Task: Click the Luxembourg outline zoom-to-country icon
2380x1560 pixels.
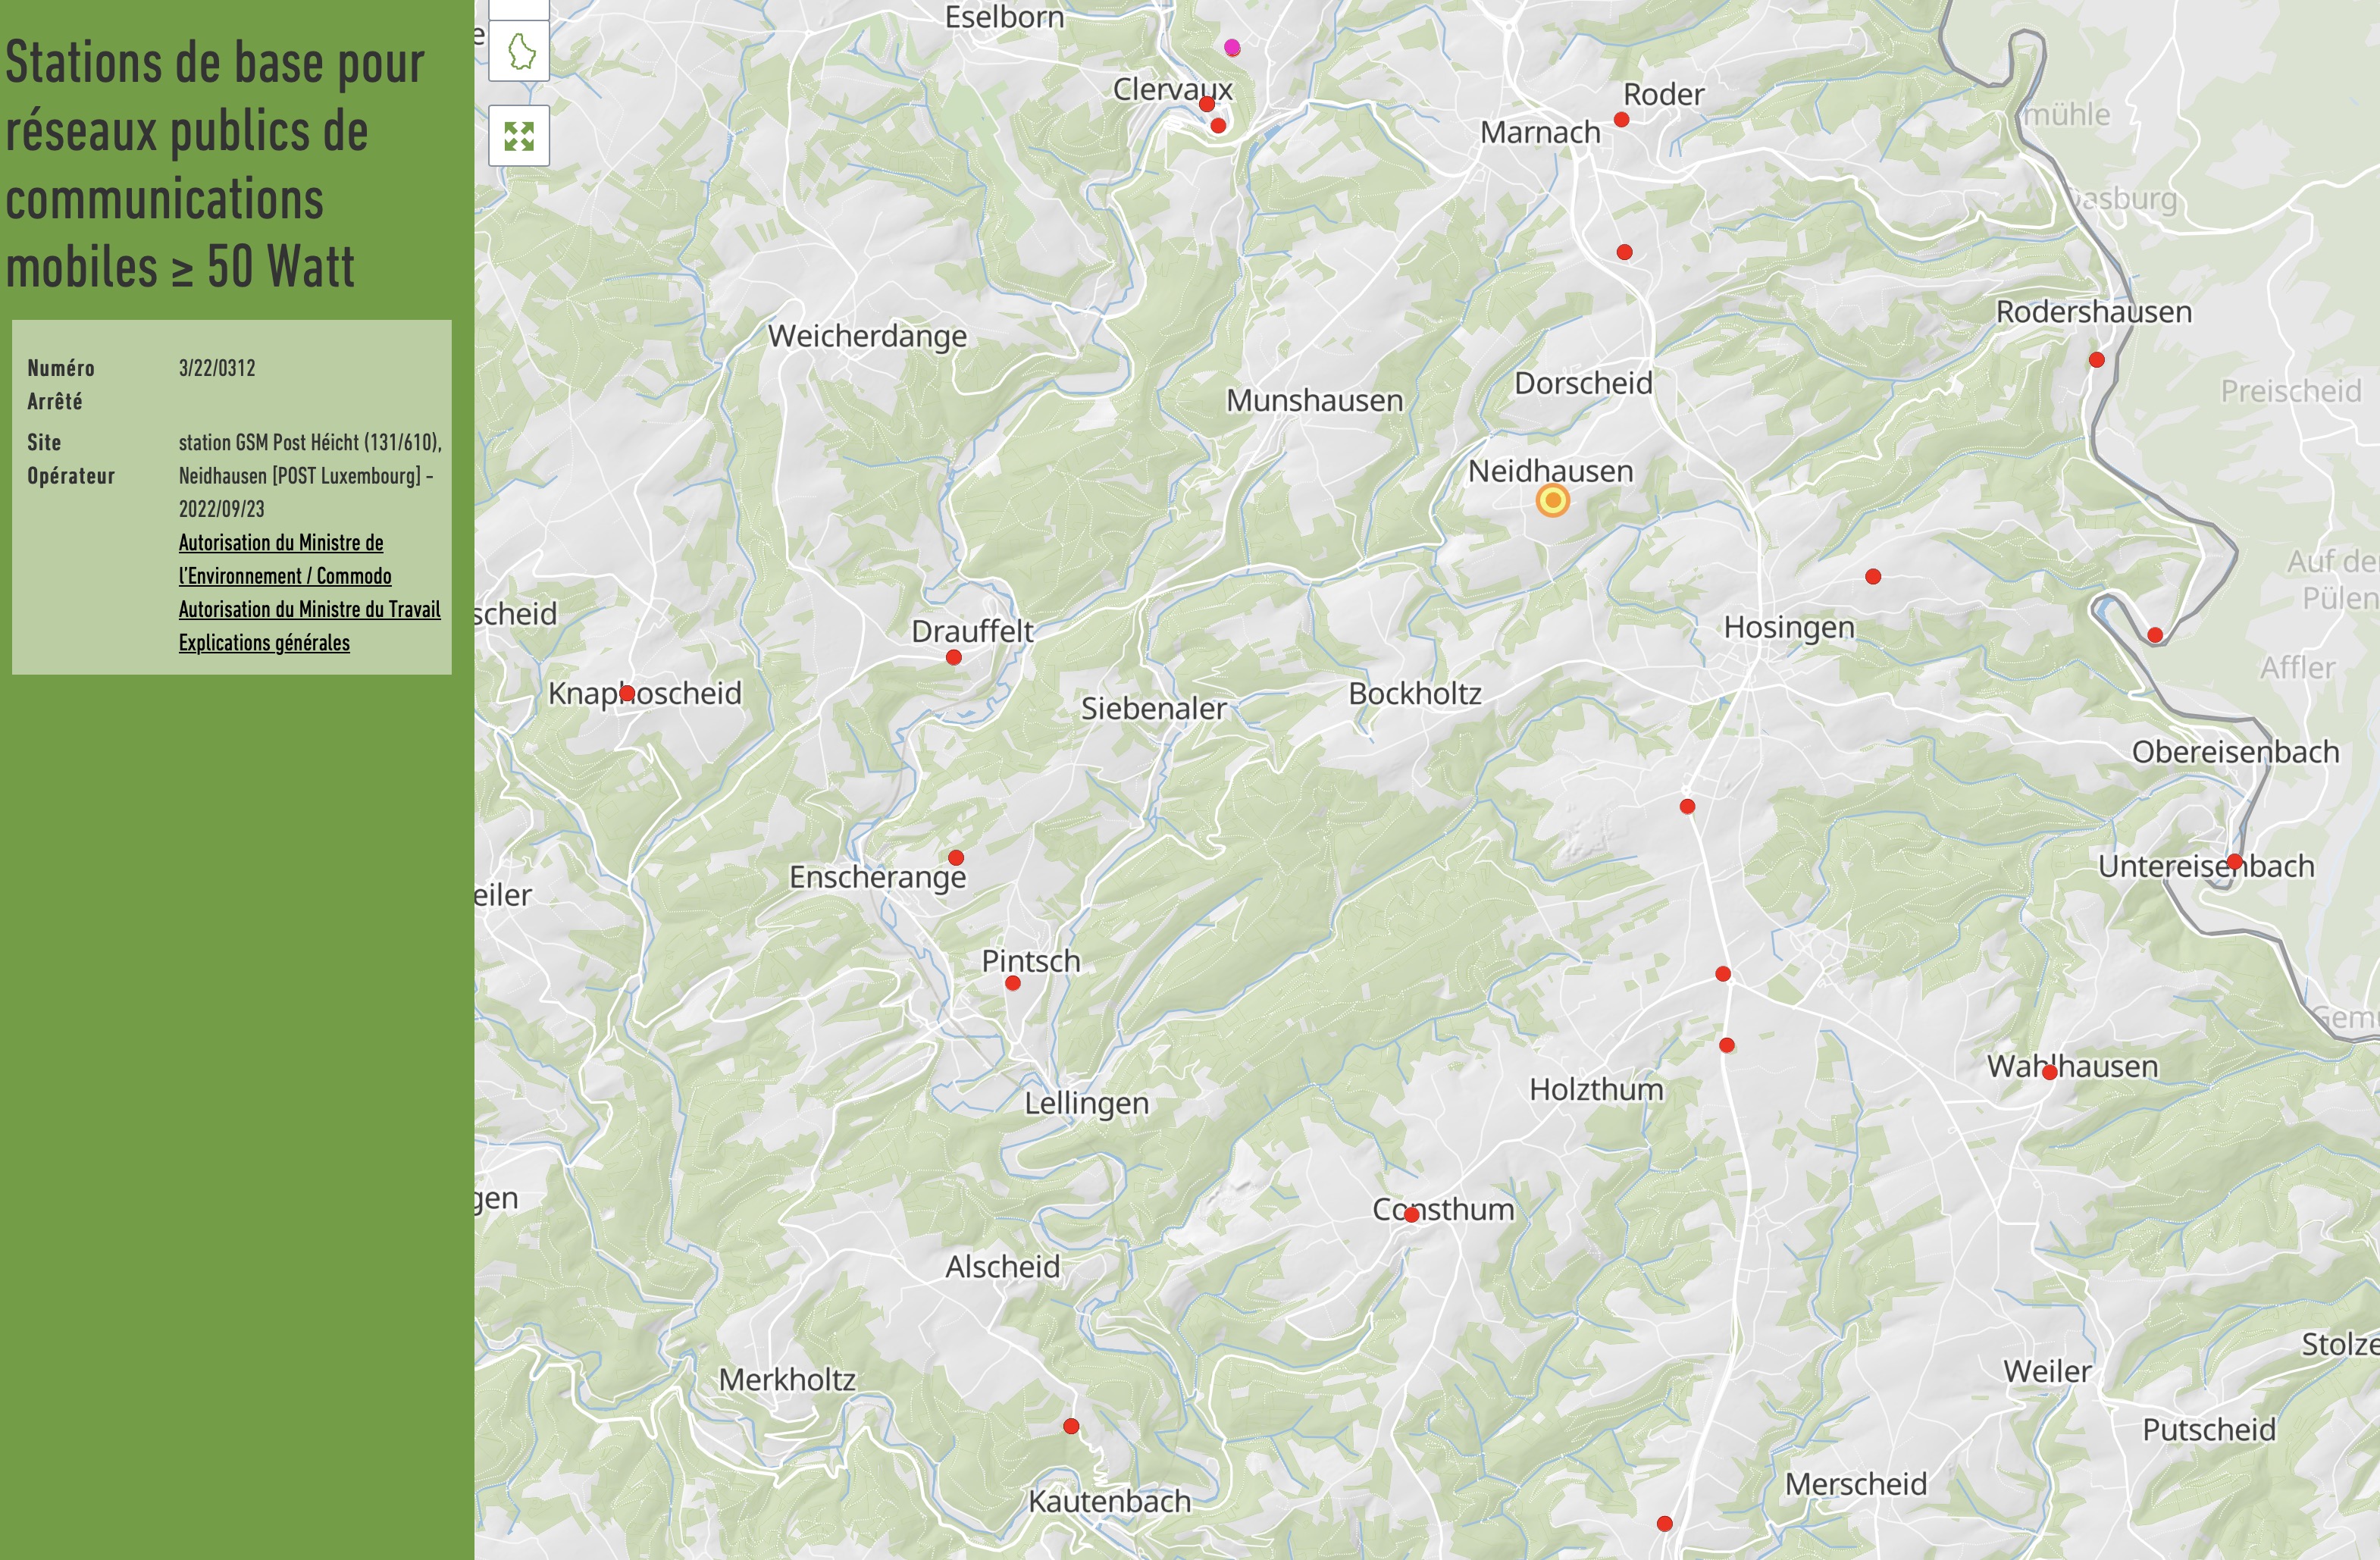Action: tap(519, 51)
